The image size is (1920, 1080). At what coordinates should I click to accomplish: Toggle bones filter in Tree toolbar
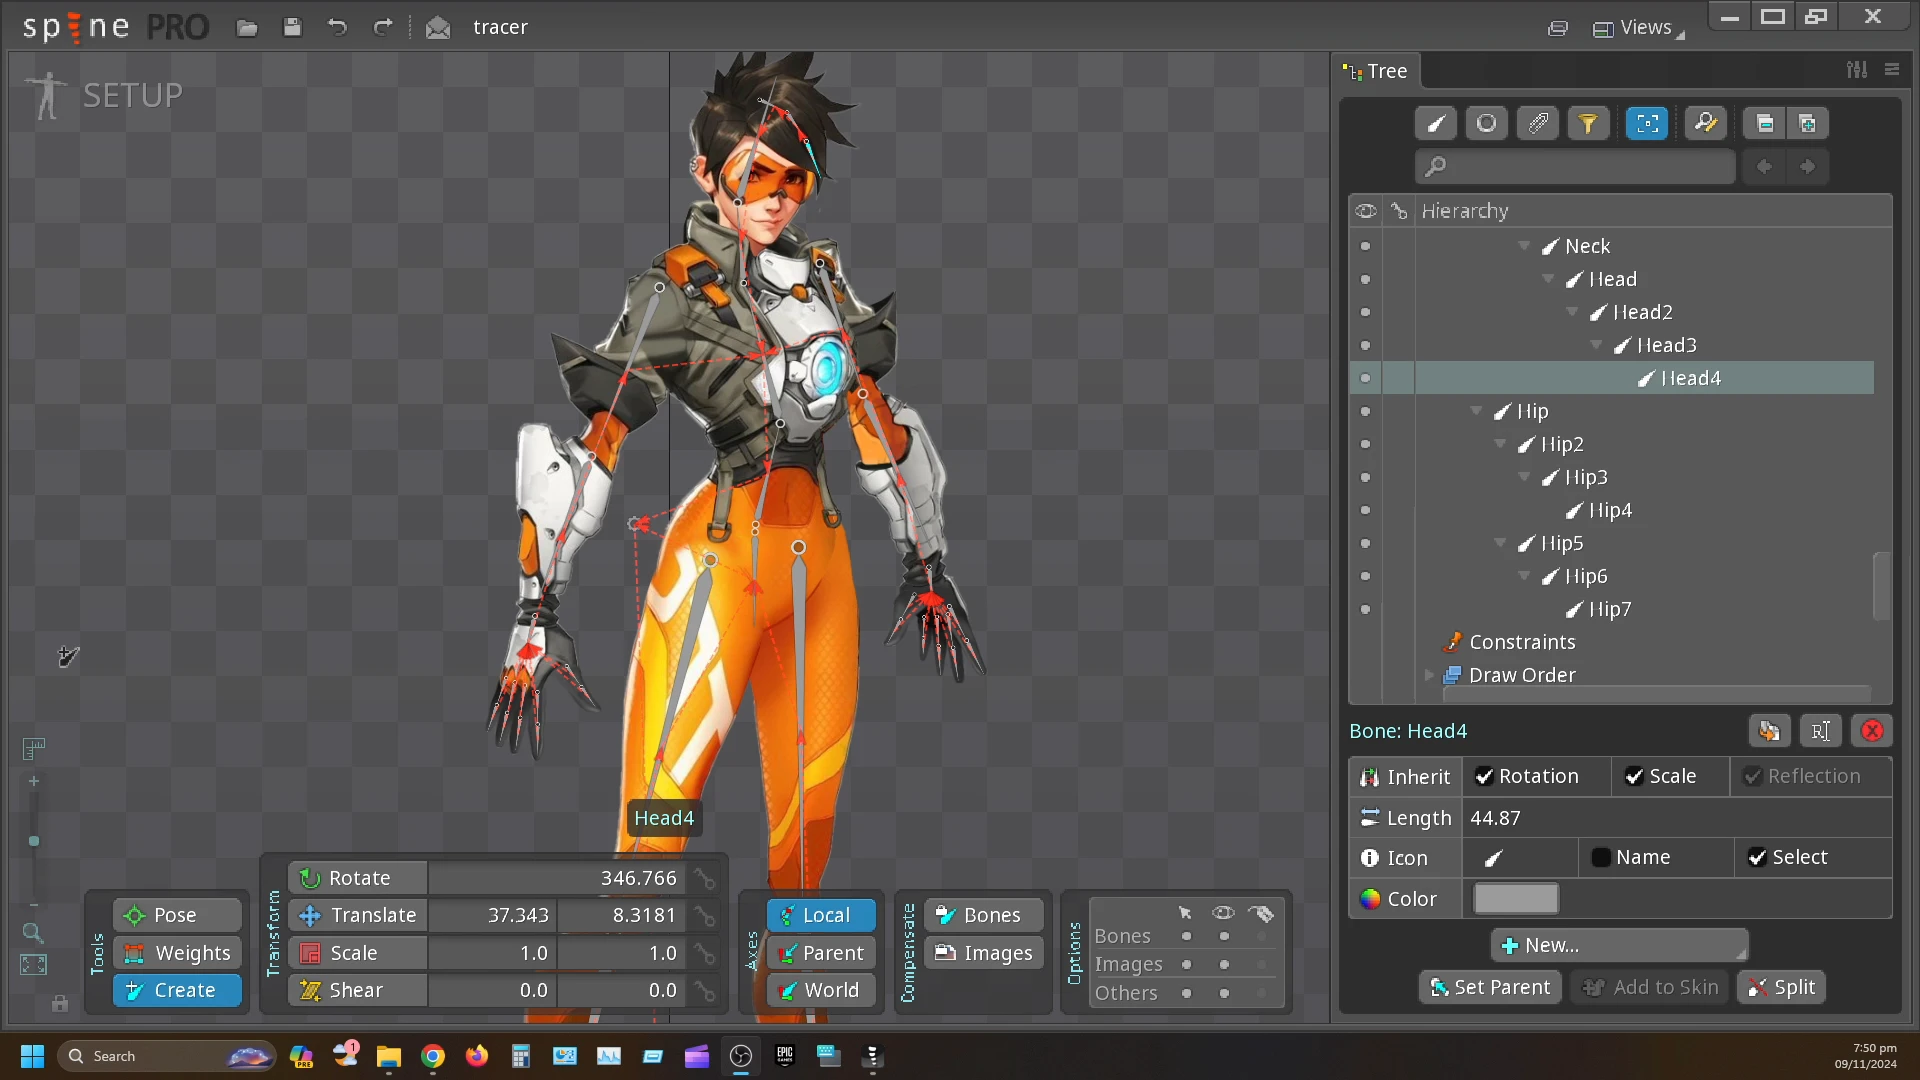tap(1436, 123)
